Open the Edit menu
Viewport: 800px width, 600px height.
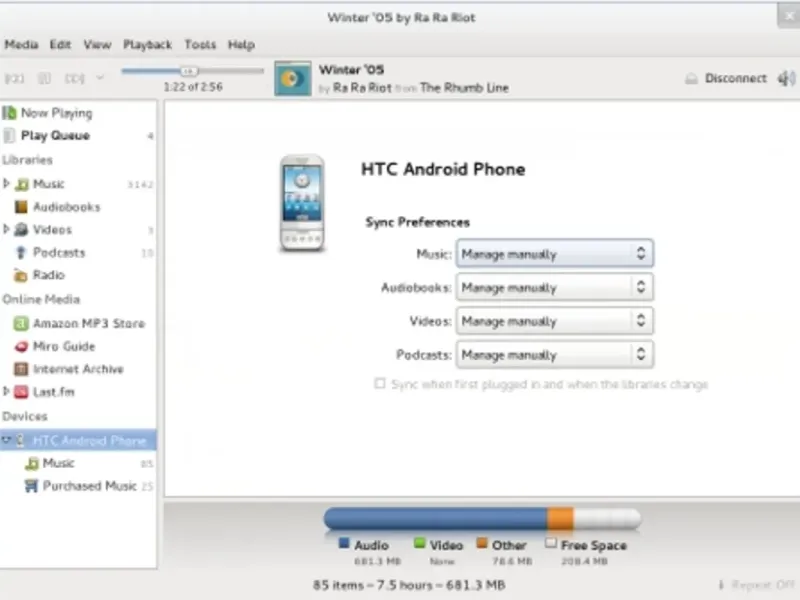pos(60,45)
